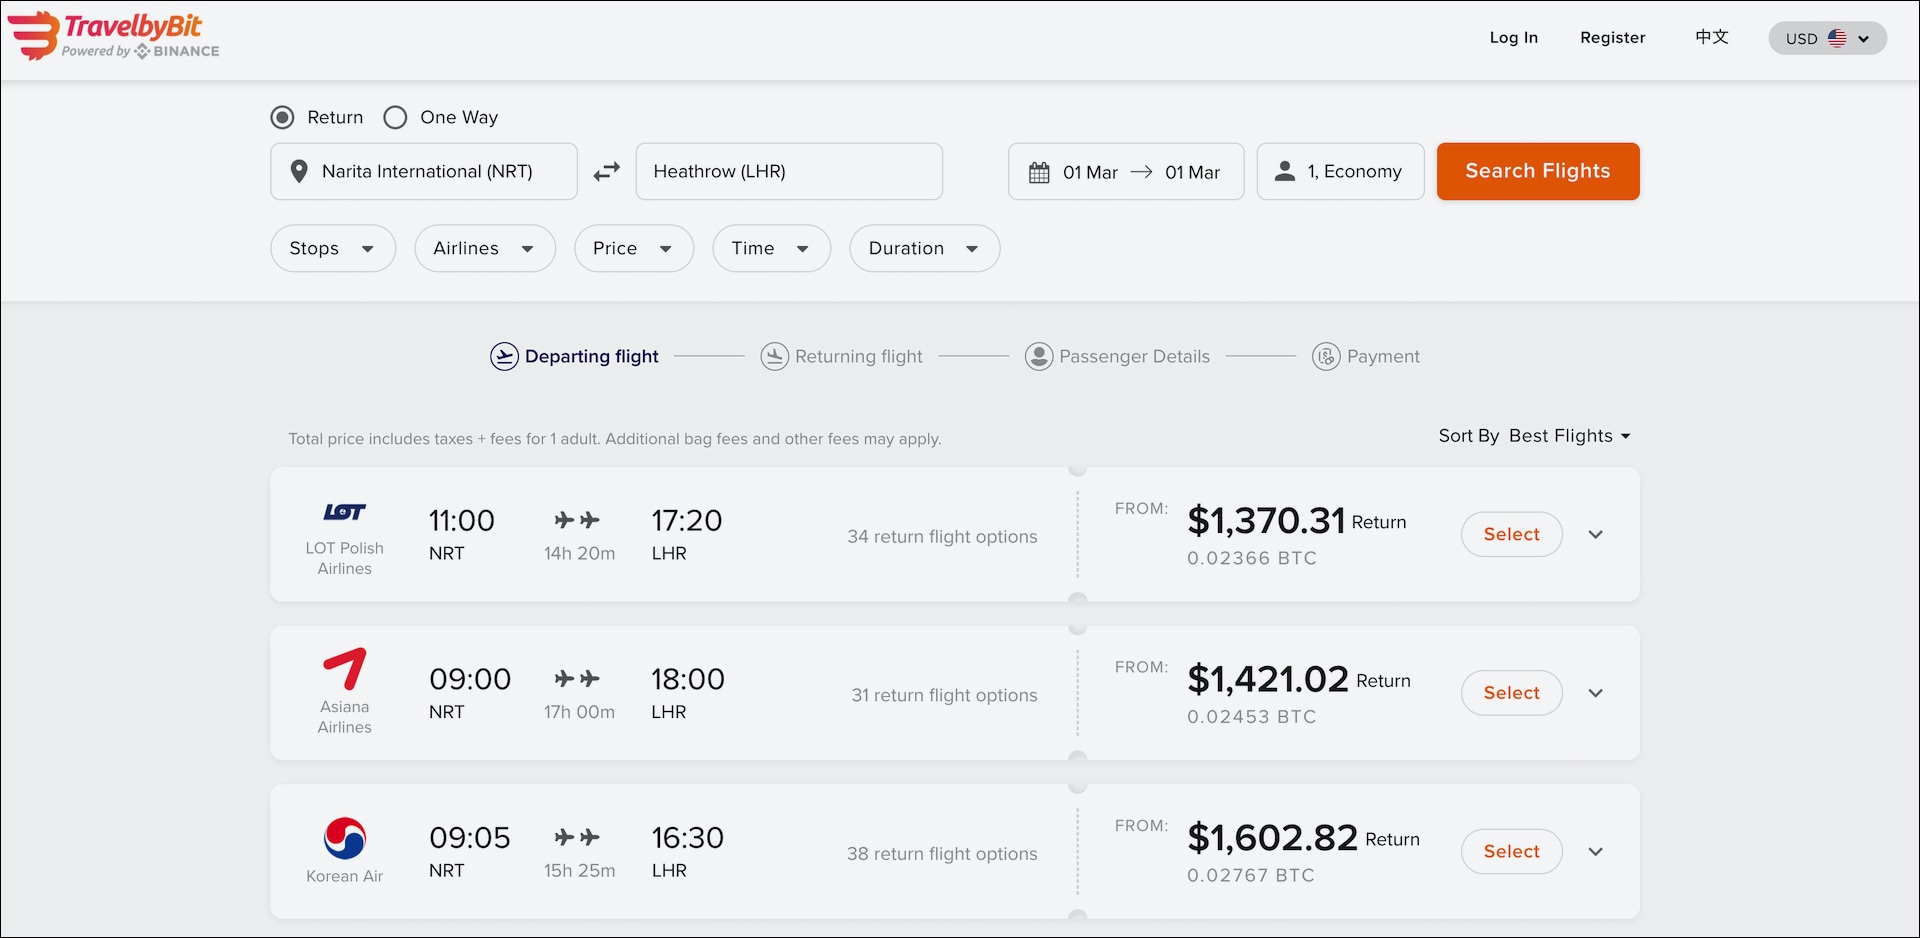Select the One Way radio button
This screenshot has height=938, width=1920.
pyautogui.click(x=396, y=118)
